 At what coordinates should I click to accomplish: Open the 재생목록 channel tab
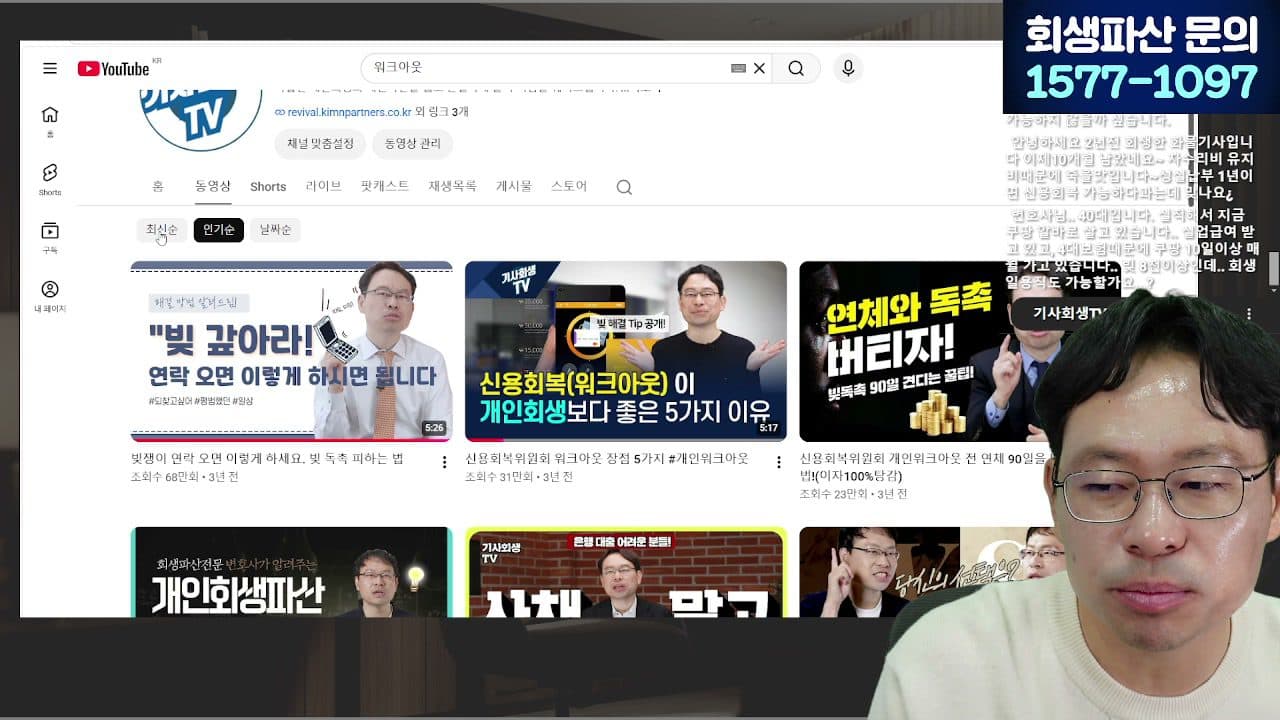(452, 186)
